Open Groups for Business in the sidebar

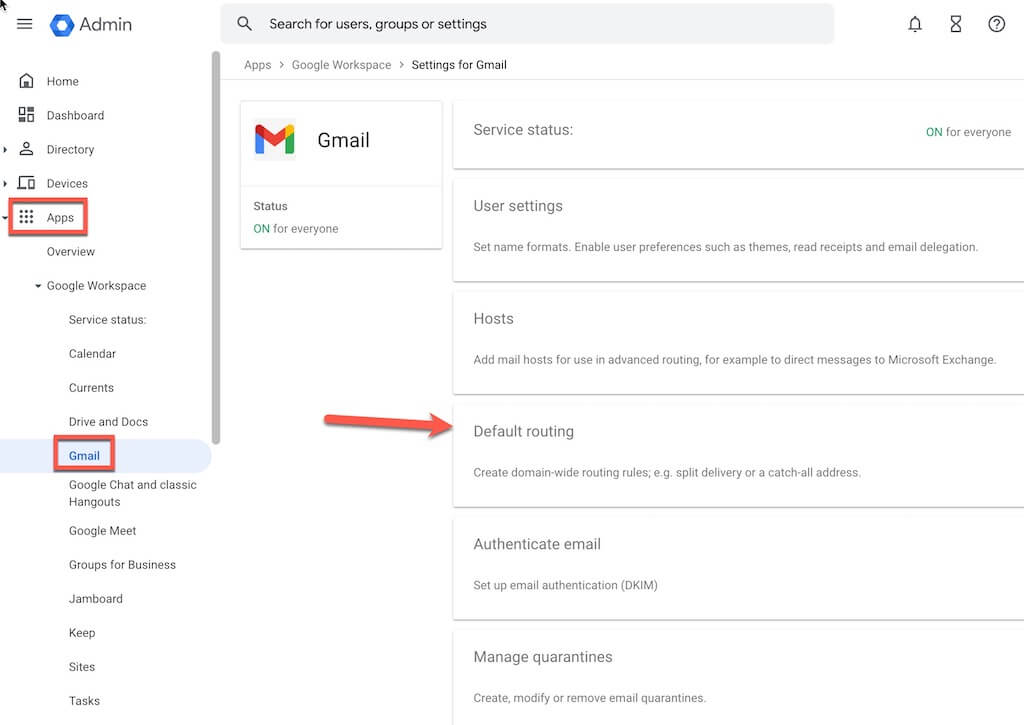tap(122, 564)
